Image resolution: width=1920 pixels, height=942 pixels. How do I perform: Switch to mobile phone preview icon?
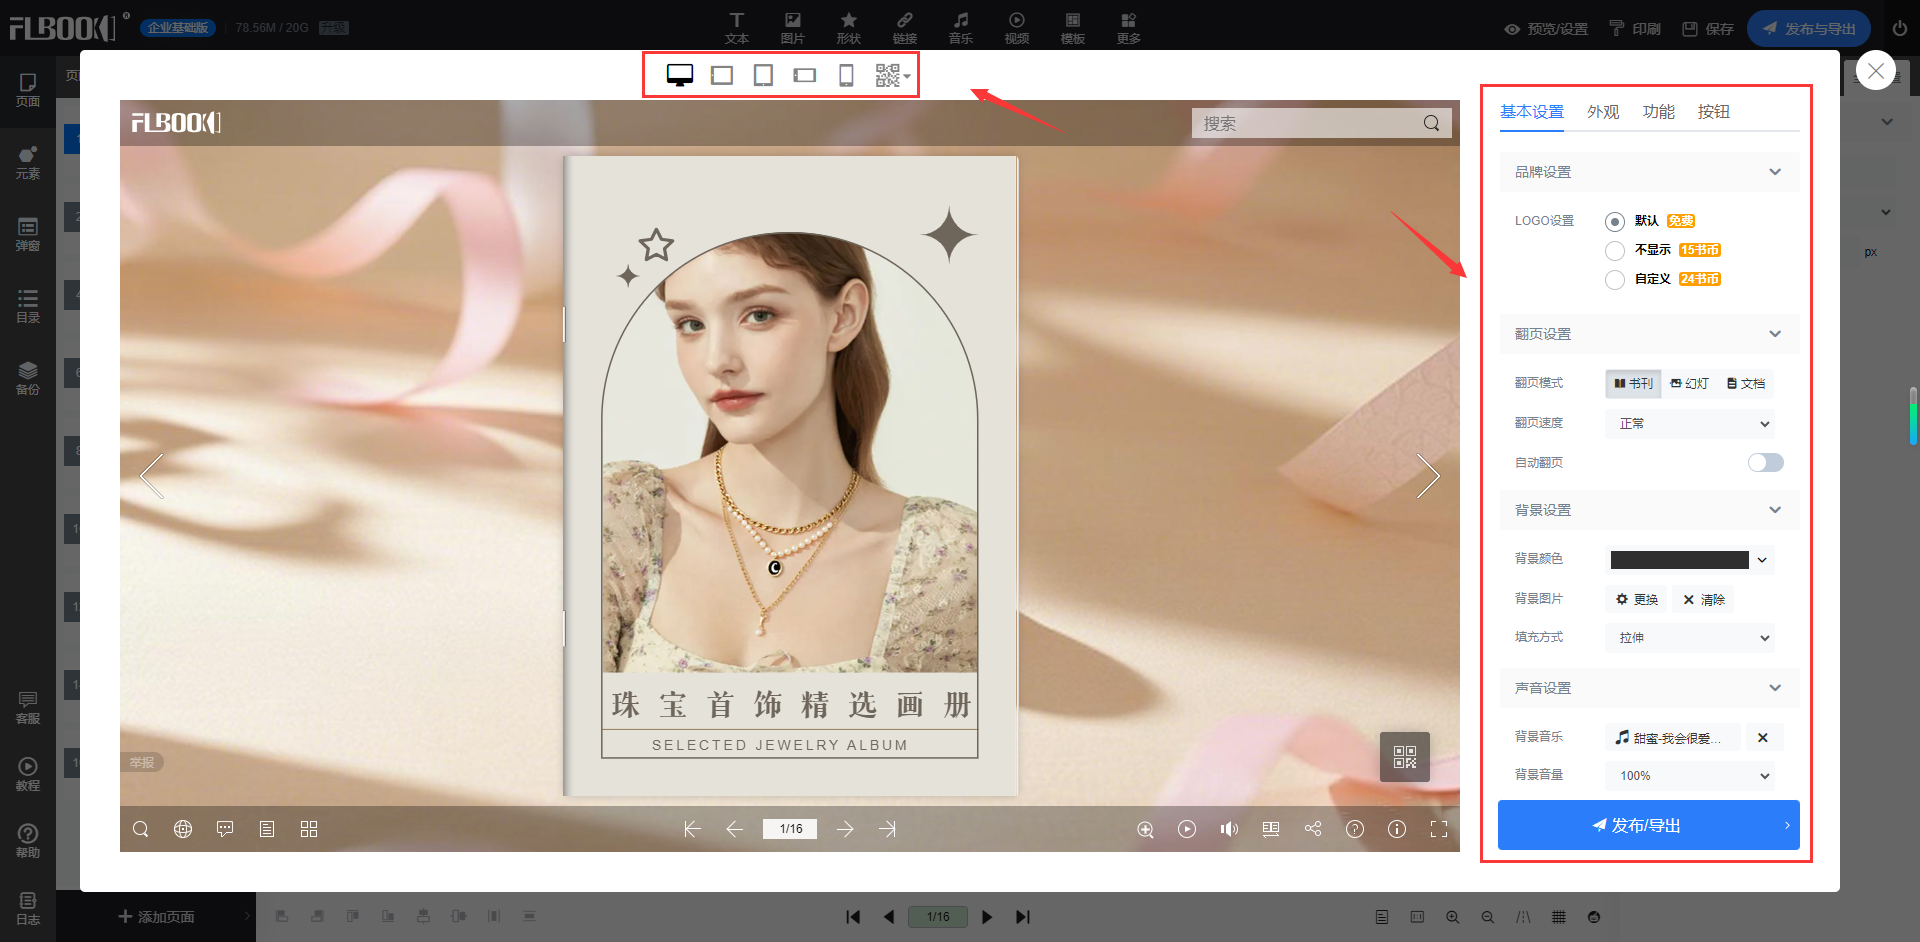pos(846,75)
